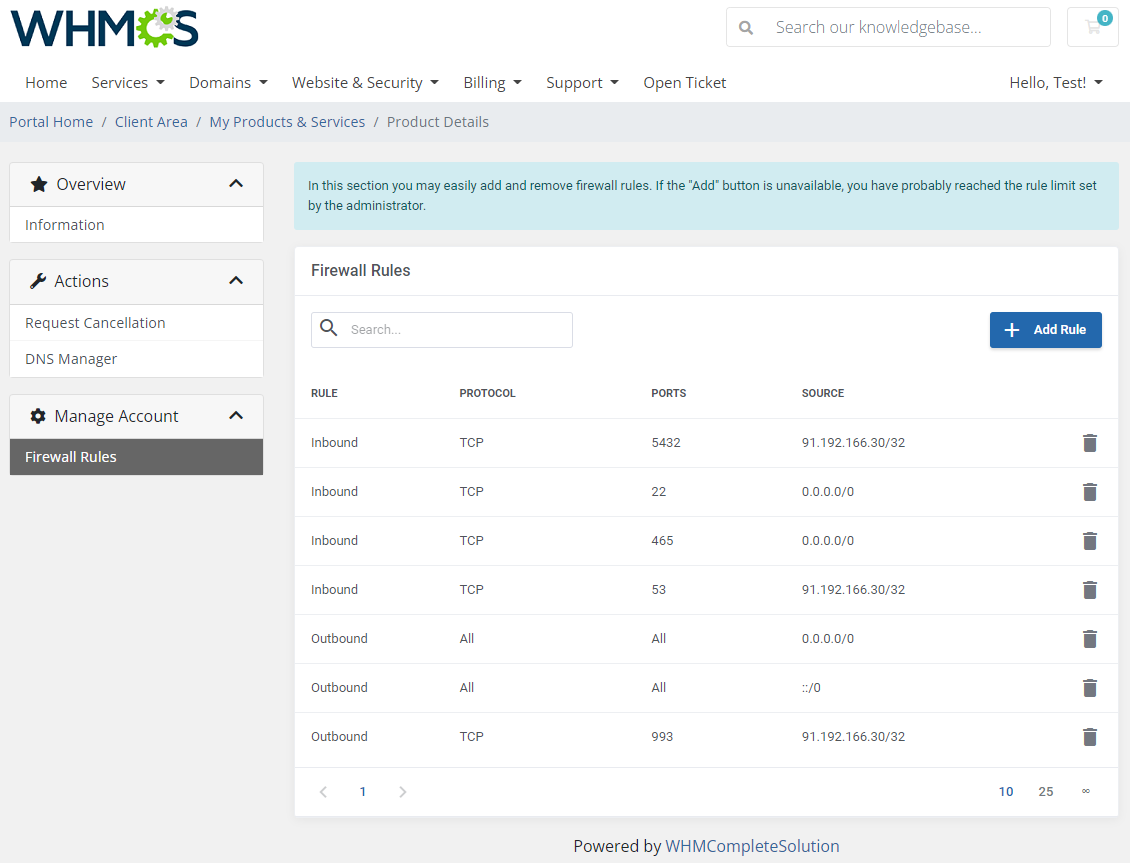This screenshot has width=1130, height=863.
Task: Click the magnifier icon in the rules search bar
Action: pos(329,329)
